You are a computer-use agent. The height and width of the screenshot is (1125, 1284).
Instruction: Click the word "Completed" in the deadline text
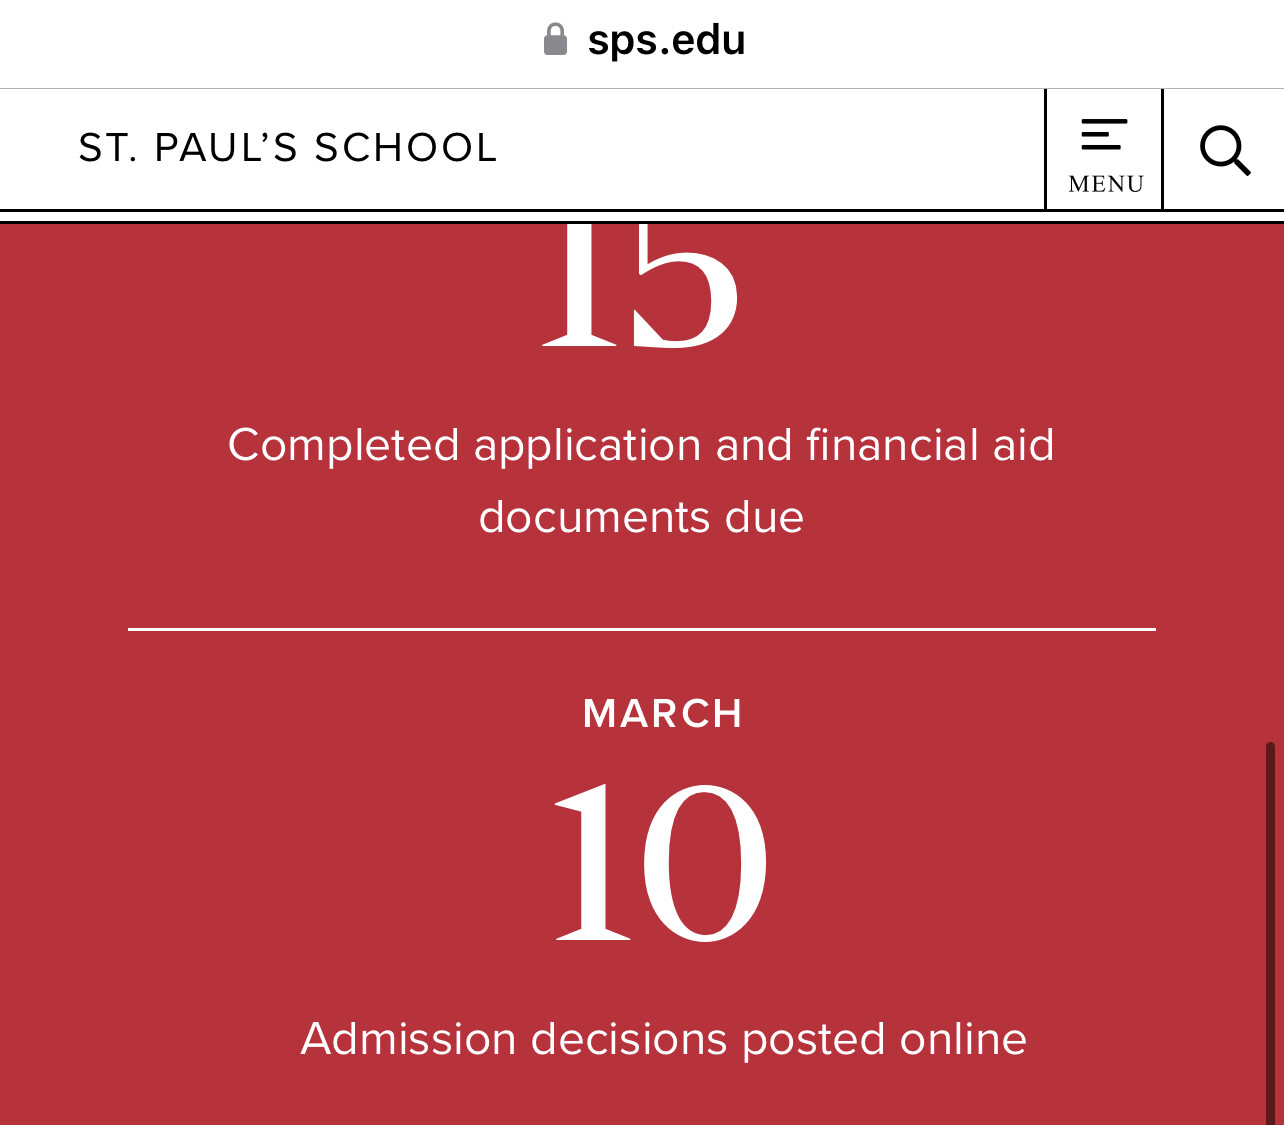click(343, 445)
